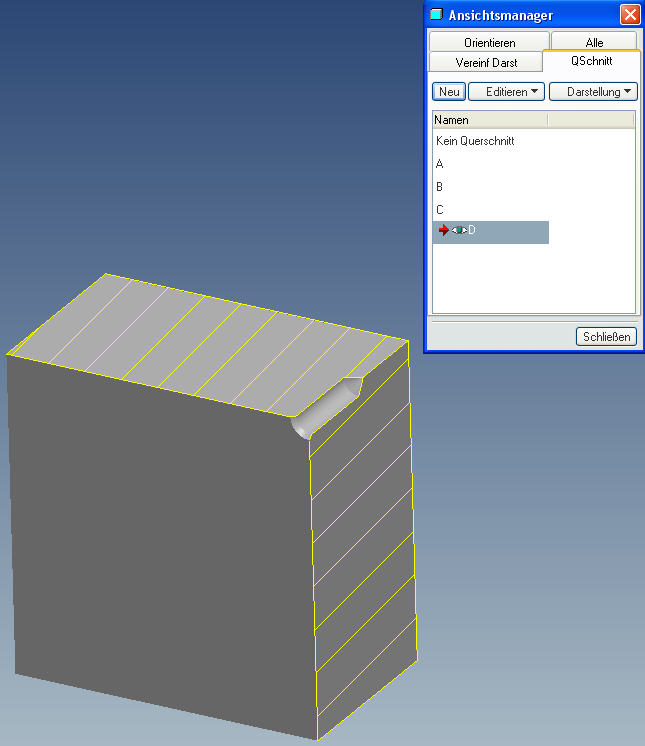Image resolution: width=645 pixels, height=746 pixels.
Task: Close the Ansichtsmanager window
Action: (630, 15)
